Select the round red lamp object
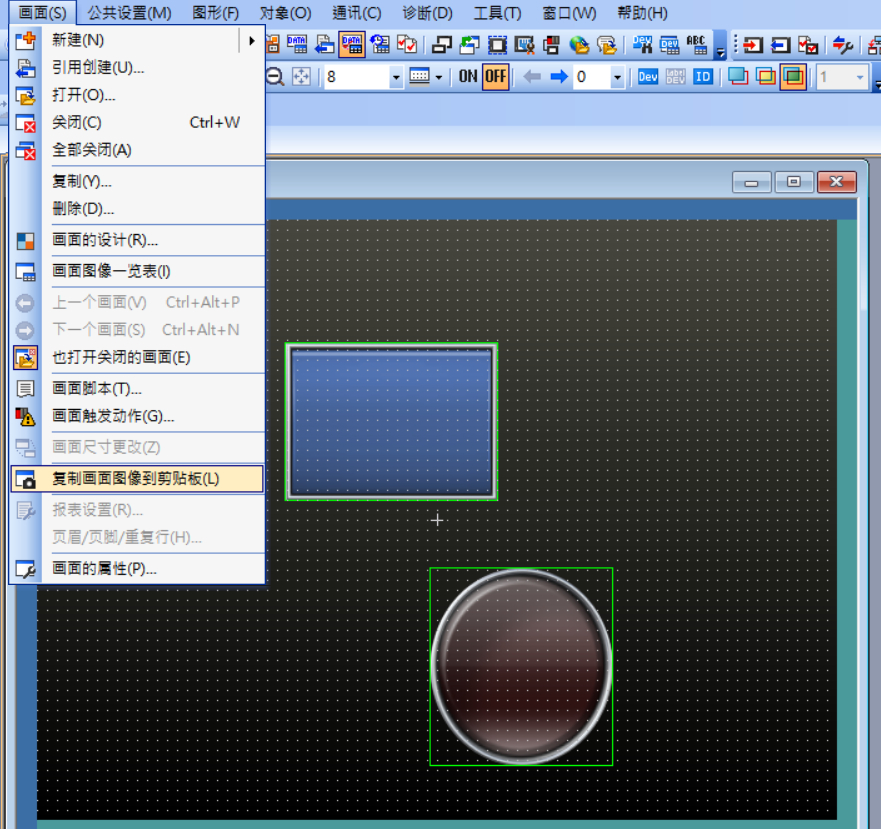The image size is (881, 829). [x=521, y=666]
